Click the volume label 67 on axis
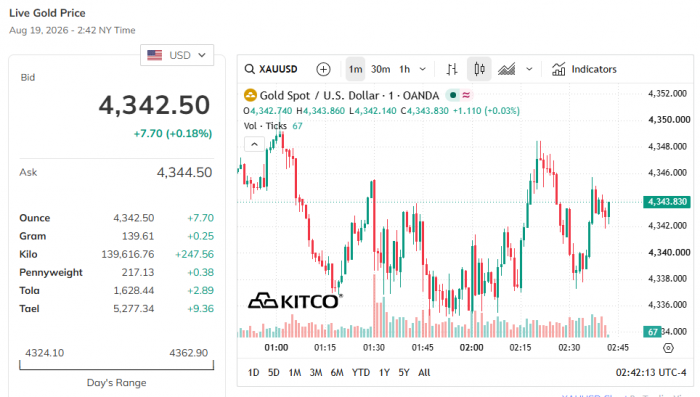 [652, 332]
